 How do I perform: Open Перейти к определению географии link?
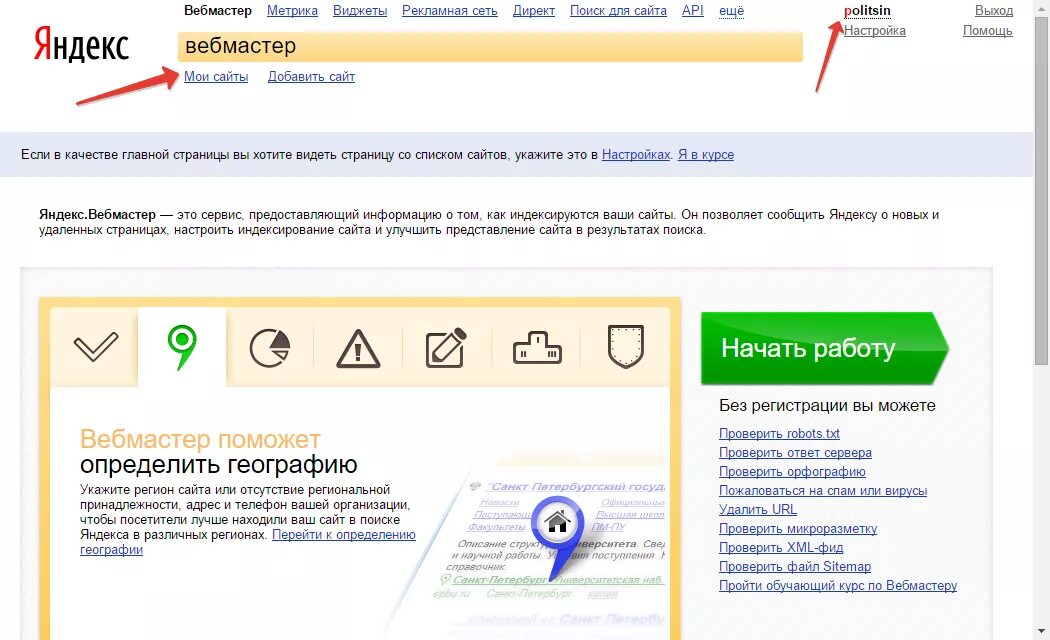[248, 542]
